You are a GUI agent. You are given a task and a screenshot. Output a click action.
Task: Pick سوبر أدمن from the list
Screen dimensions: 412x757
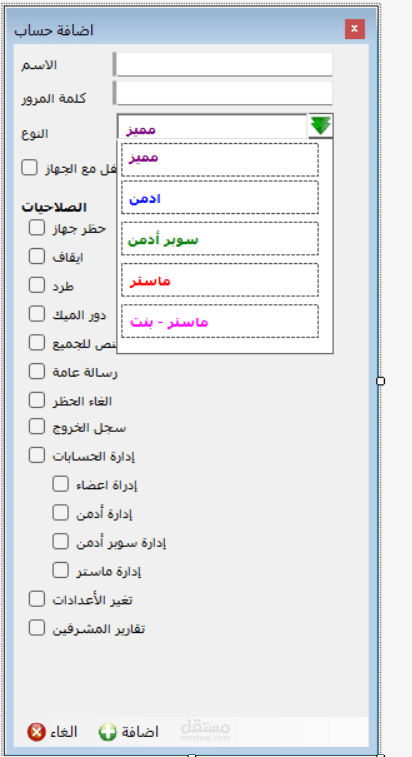pyautogui.click(x=220, y=238)
